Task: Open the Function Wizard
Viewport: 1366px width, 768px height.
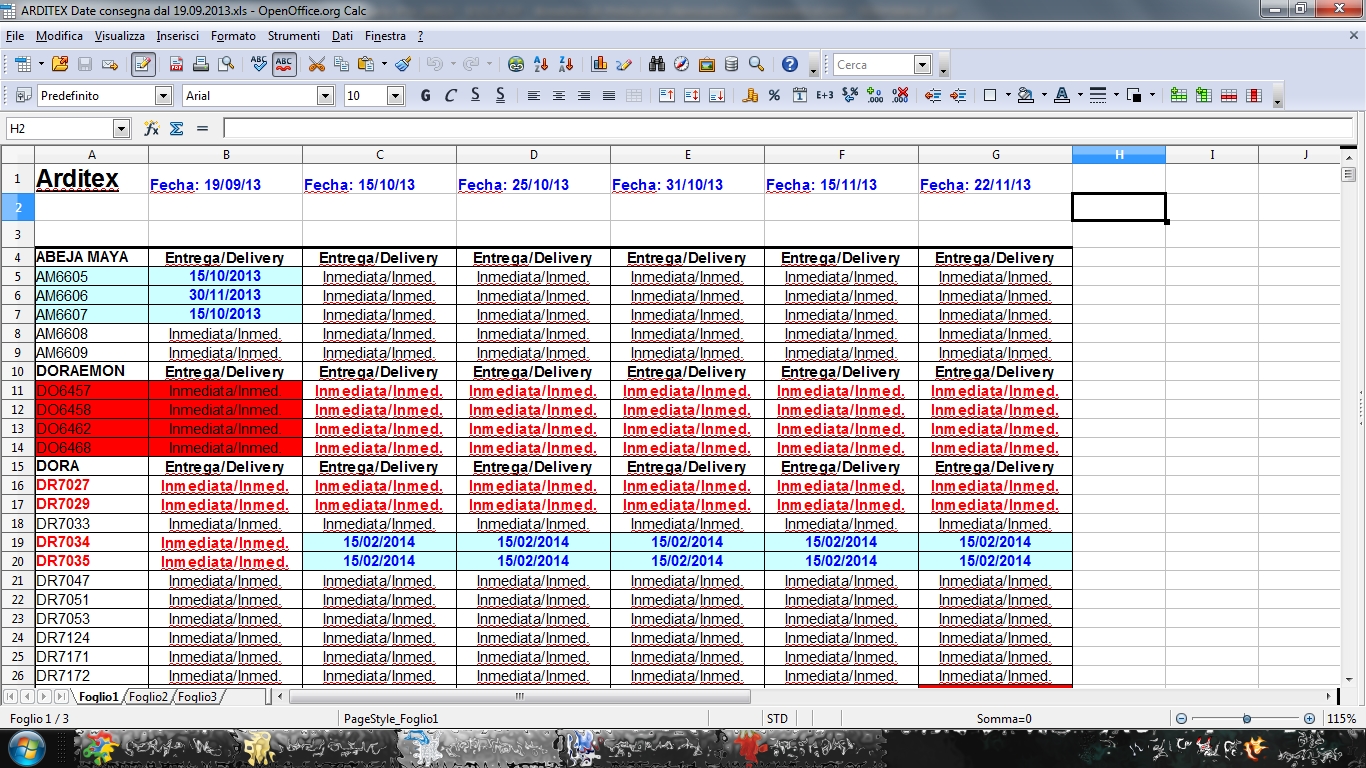Action: [152, 129]
